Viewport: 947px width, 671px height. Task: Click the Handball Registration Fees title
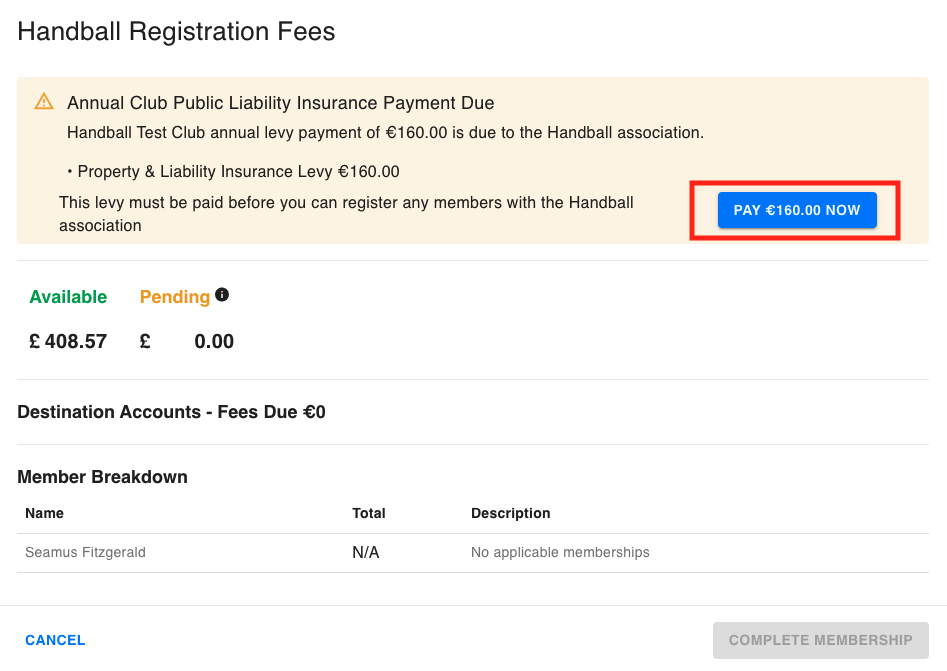tap(176, 31)
